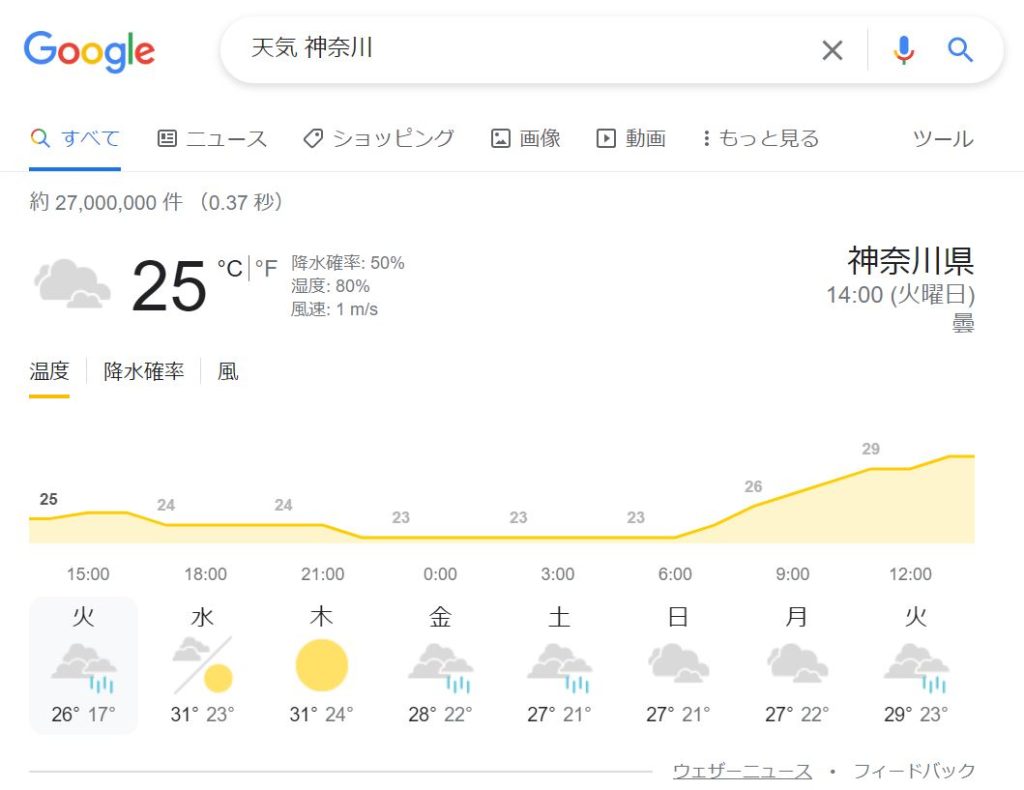The image size is (1024, 790).
Task: Click the 6:00 point on temperature graph
Action: click(675, 537)
